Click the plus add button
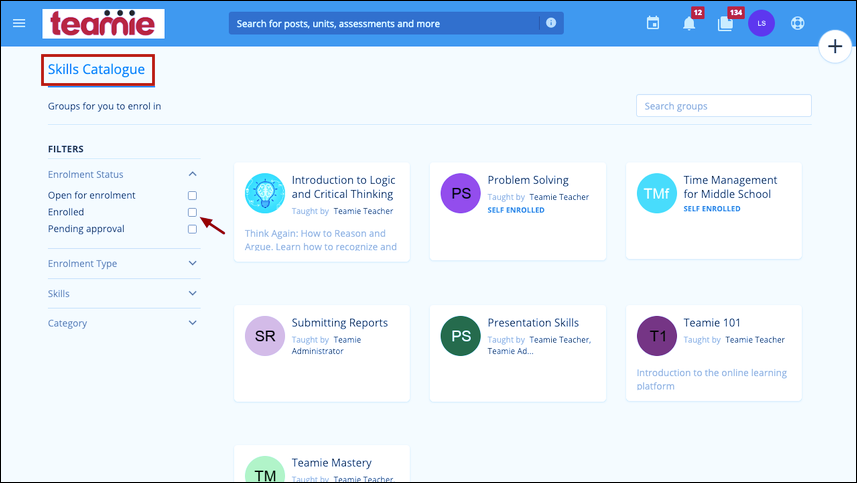The image size is (857, 483). click(x=835, y=46)
